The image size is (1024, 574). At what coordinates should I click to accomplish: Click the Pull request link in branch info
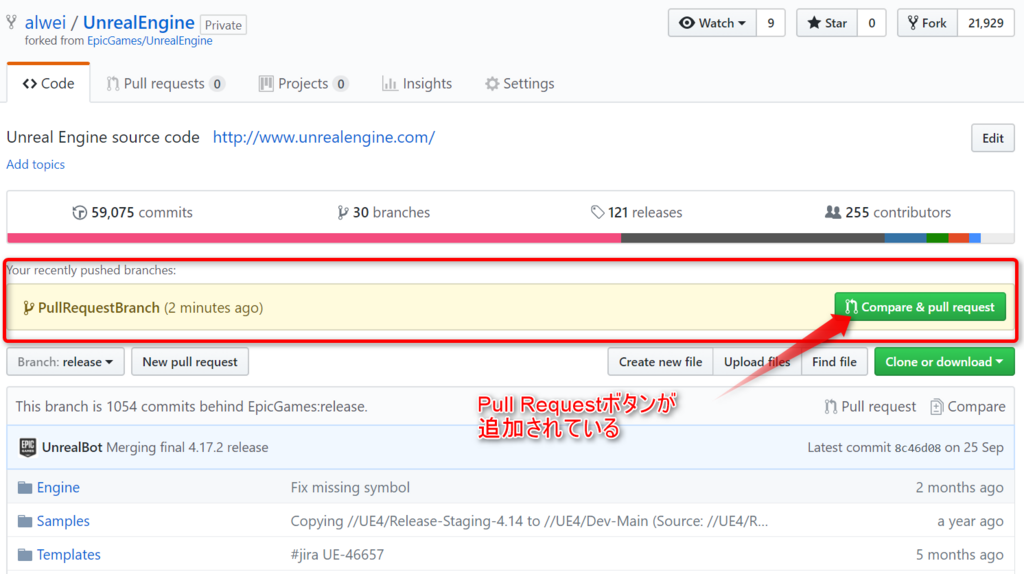870,406
